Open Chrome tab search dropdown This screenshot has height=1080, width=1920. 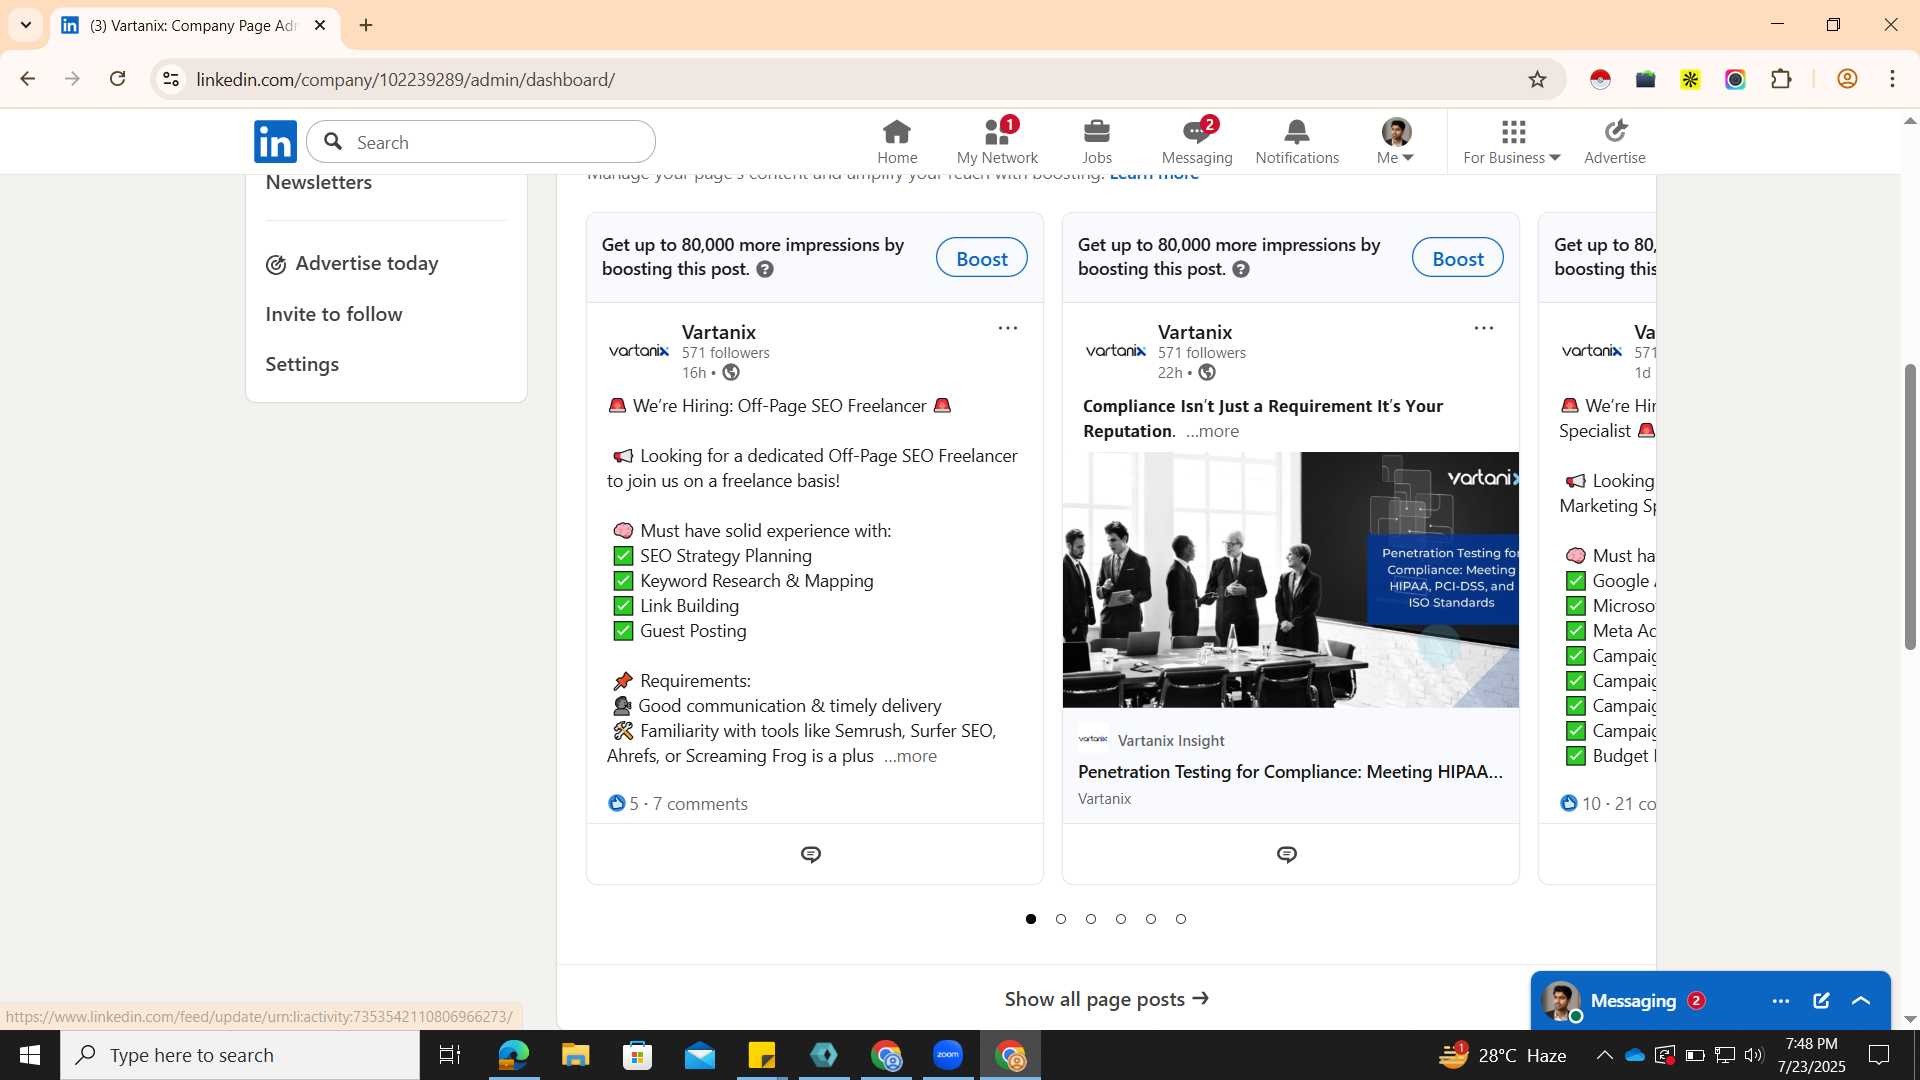point(26,25)
